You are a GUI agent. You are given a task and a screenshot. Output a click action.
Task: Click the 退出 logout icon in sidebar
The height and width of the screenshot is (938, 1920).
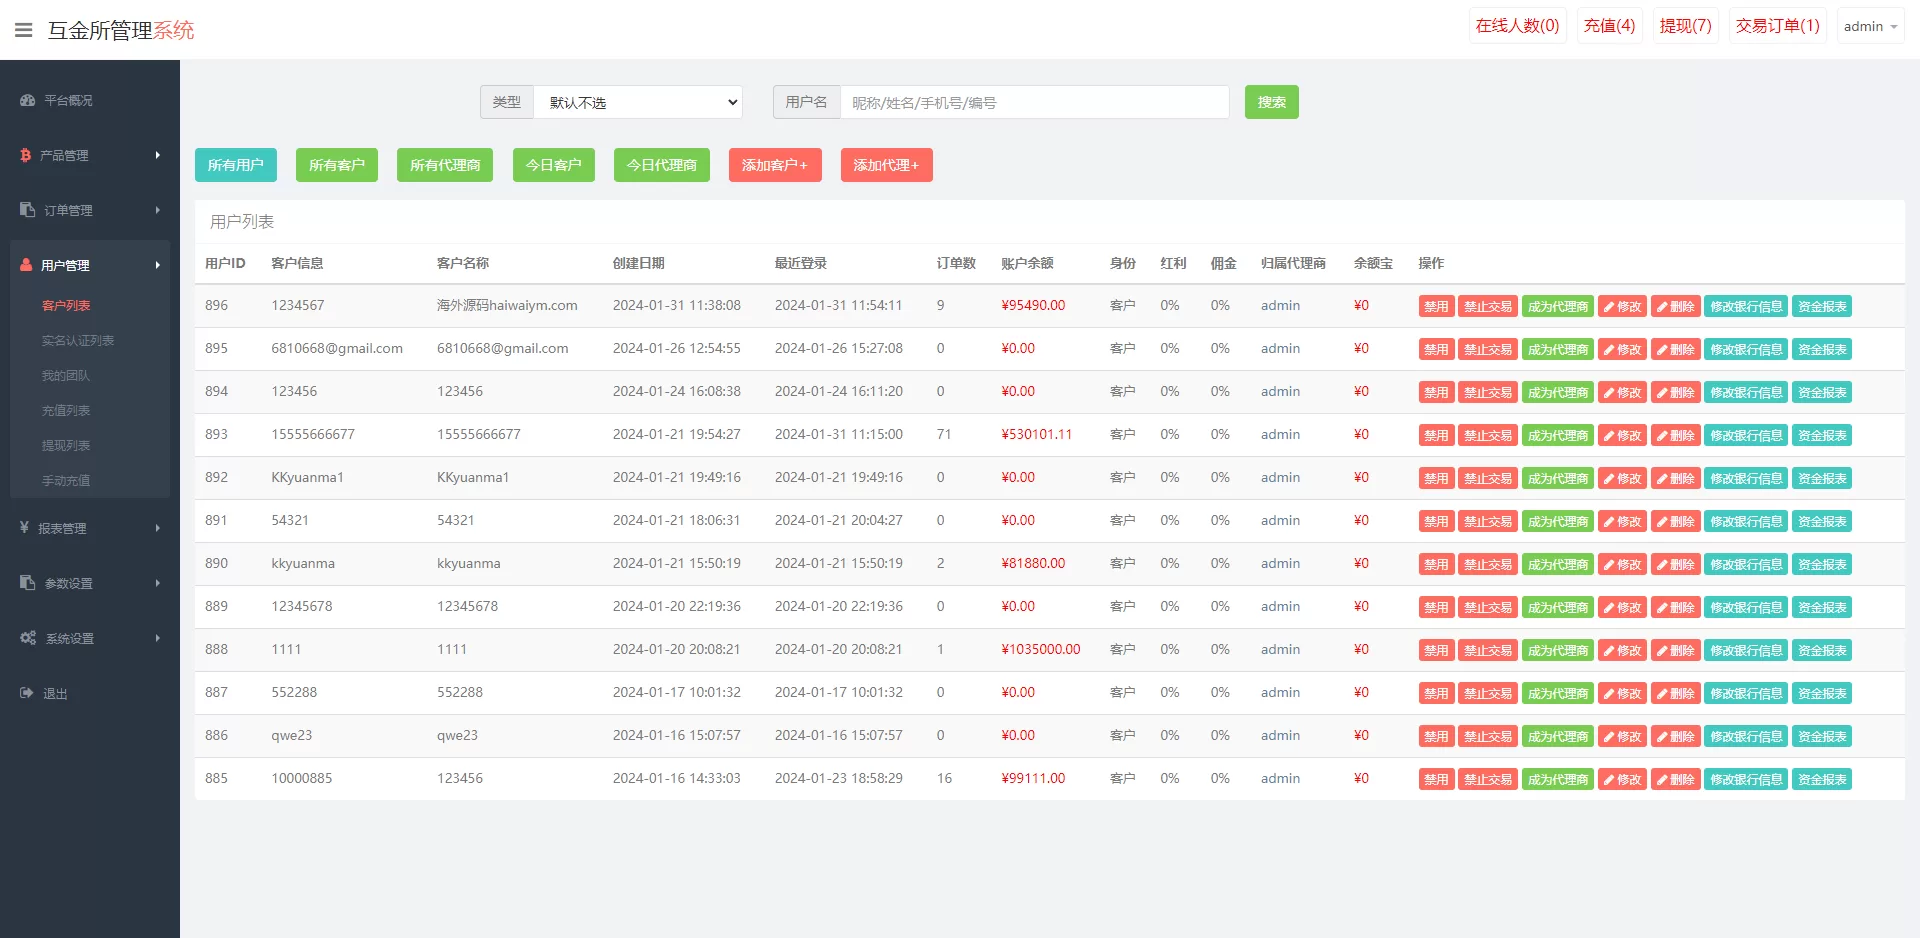click(26, 693)
